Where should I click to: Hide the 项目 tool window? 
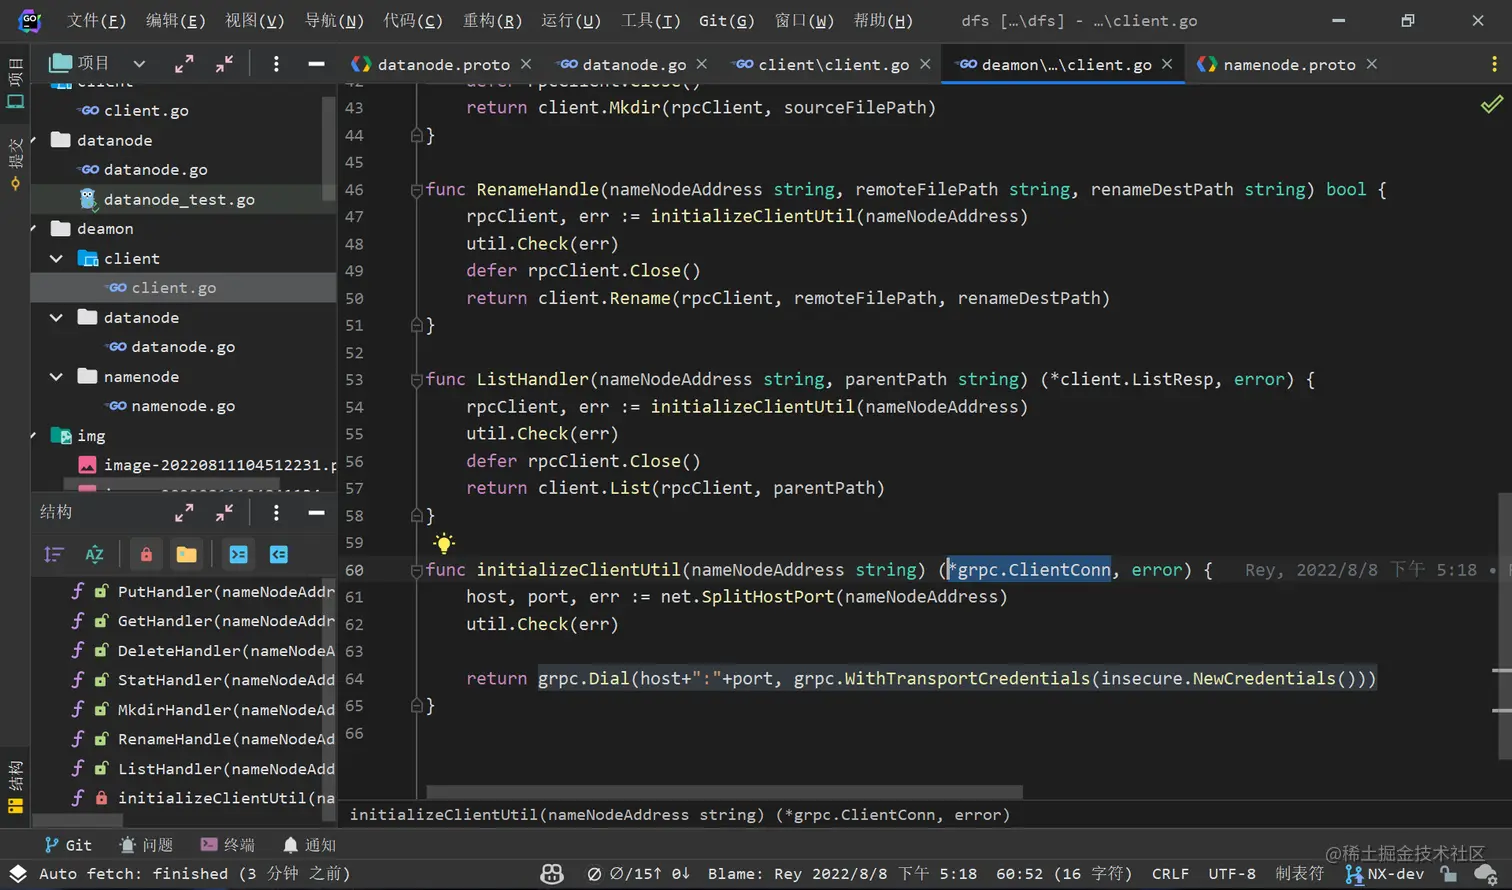click(316, 64)
